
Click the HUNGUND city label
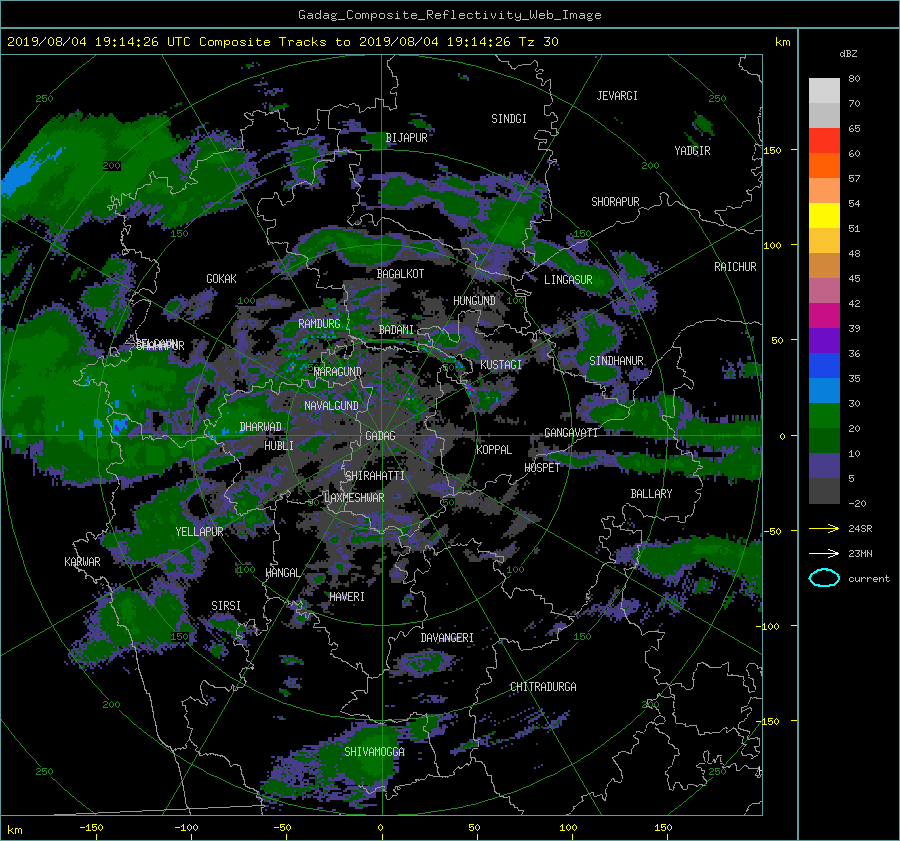(474, 301)
